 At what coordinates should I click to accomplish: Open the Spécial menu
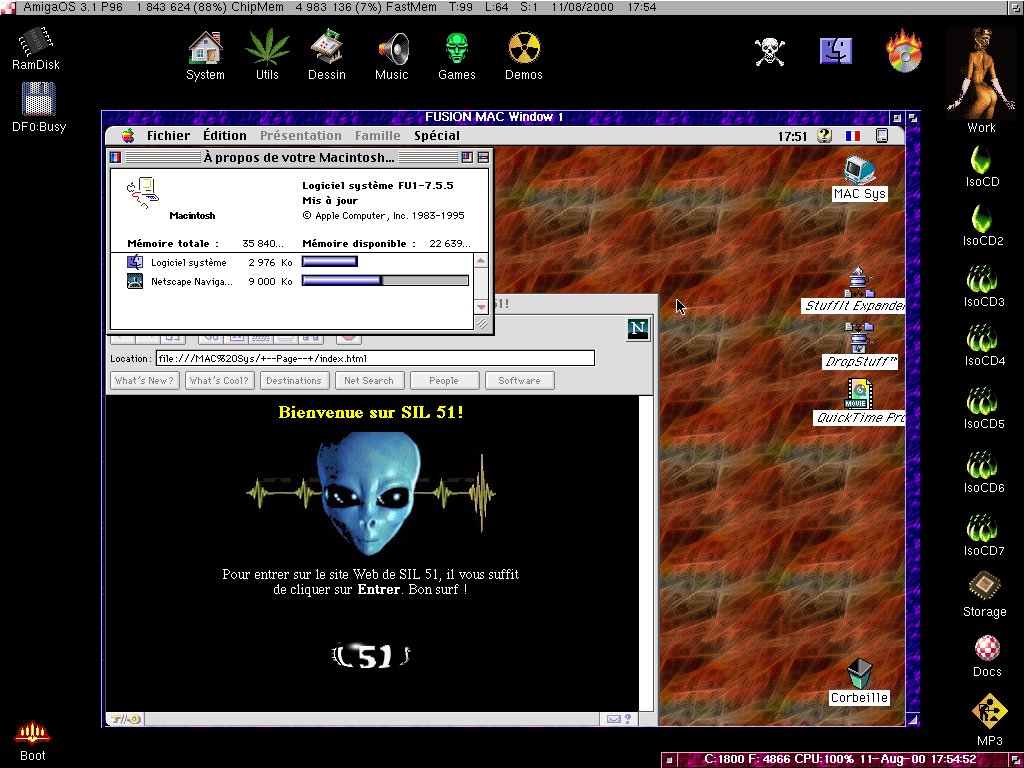(437, 135)
